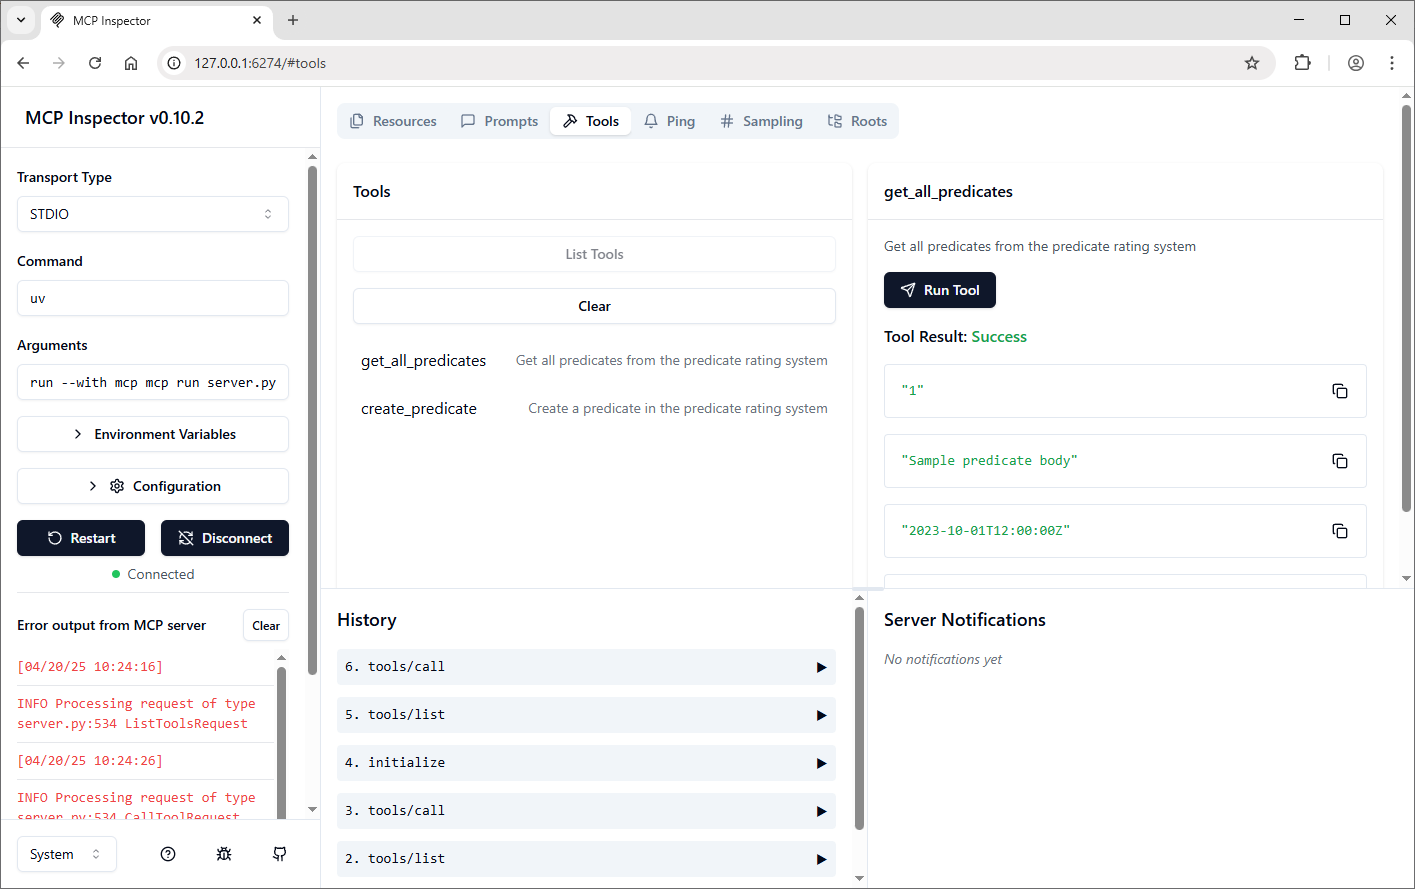This screenshot has height=889, width=1415.
Task: Click the [04/20/25 10:24:16] log timestamp
Action: [x=90, y=667]
